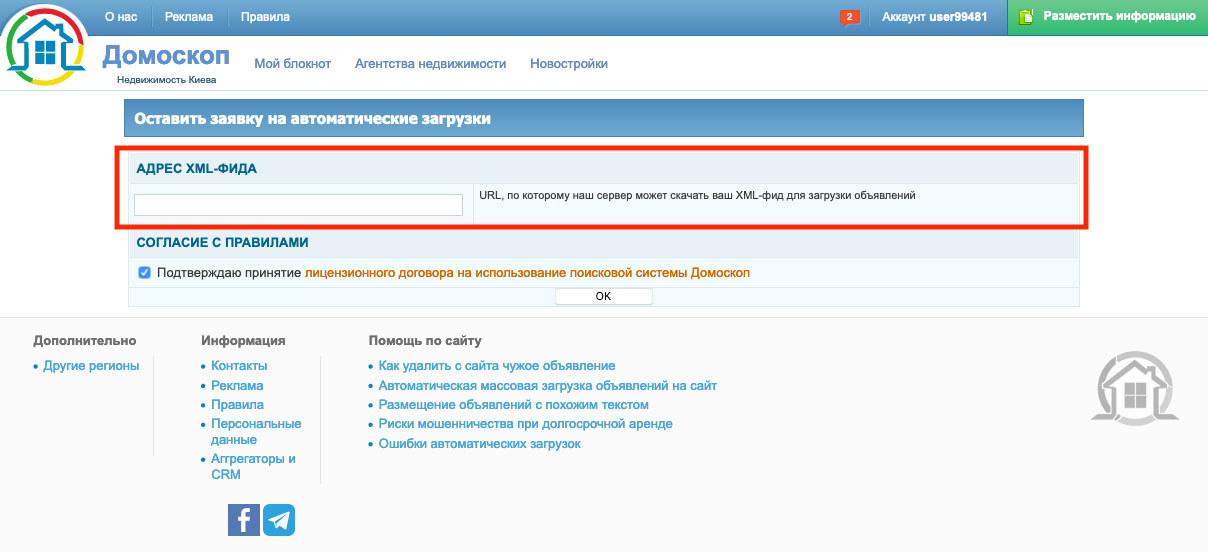The width and height of the screenshot is (1208, 552).
Task: Click the Домоскоп site title text
Action: point(166,54)
